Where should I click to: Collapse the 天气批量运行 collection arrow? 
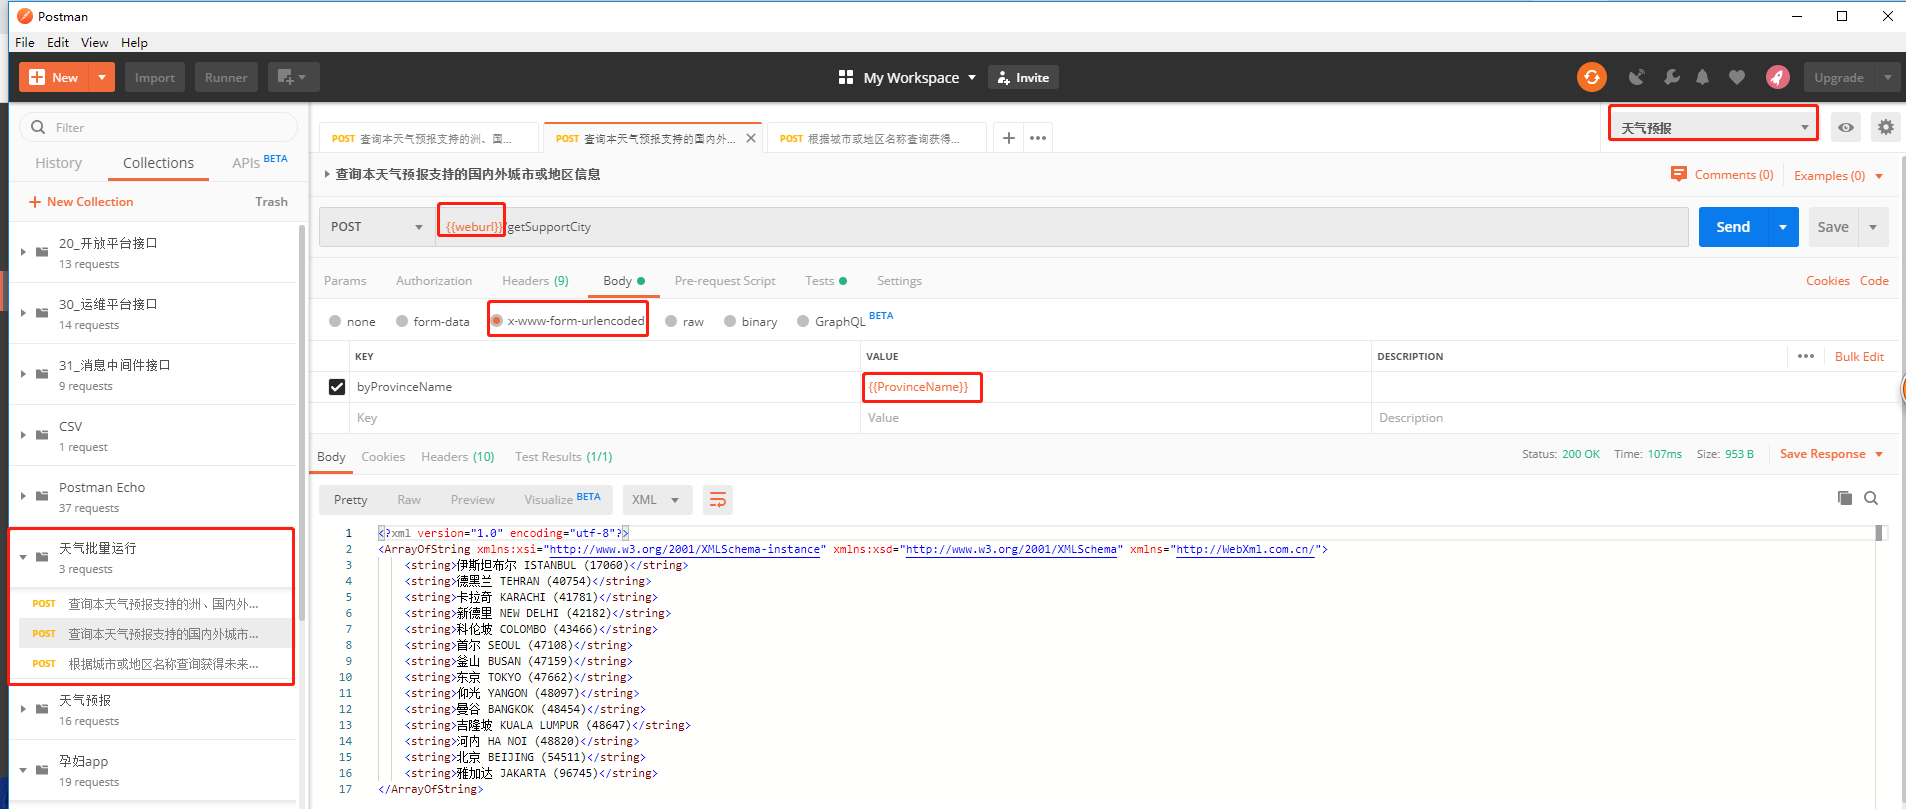pos(23,557)
